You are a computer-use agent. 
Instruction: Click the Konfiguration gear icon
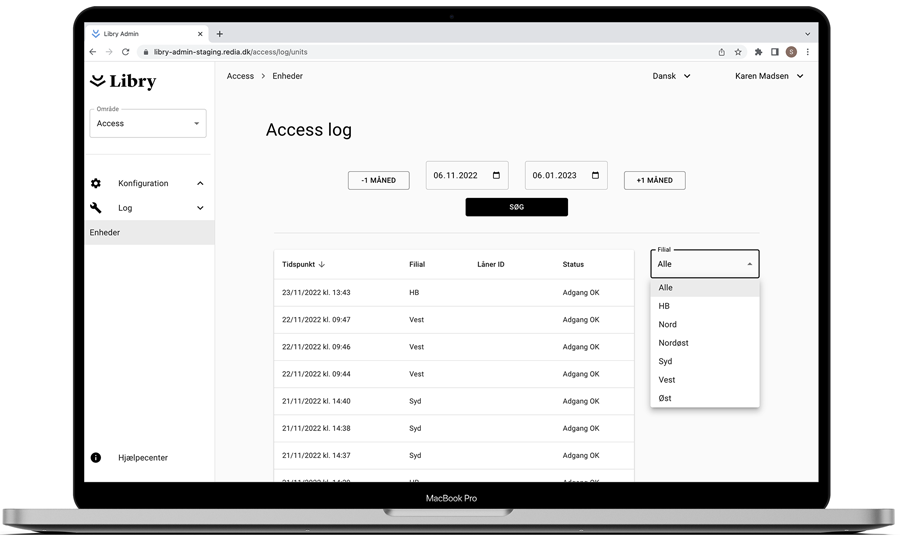[96, 183]
